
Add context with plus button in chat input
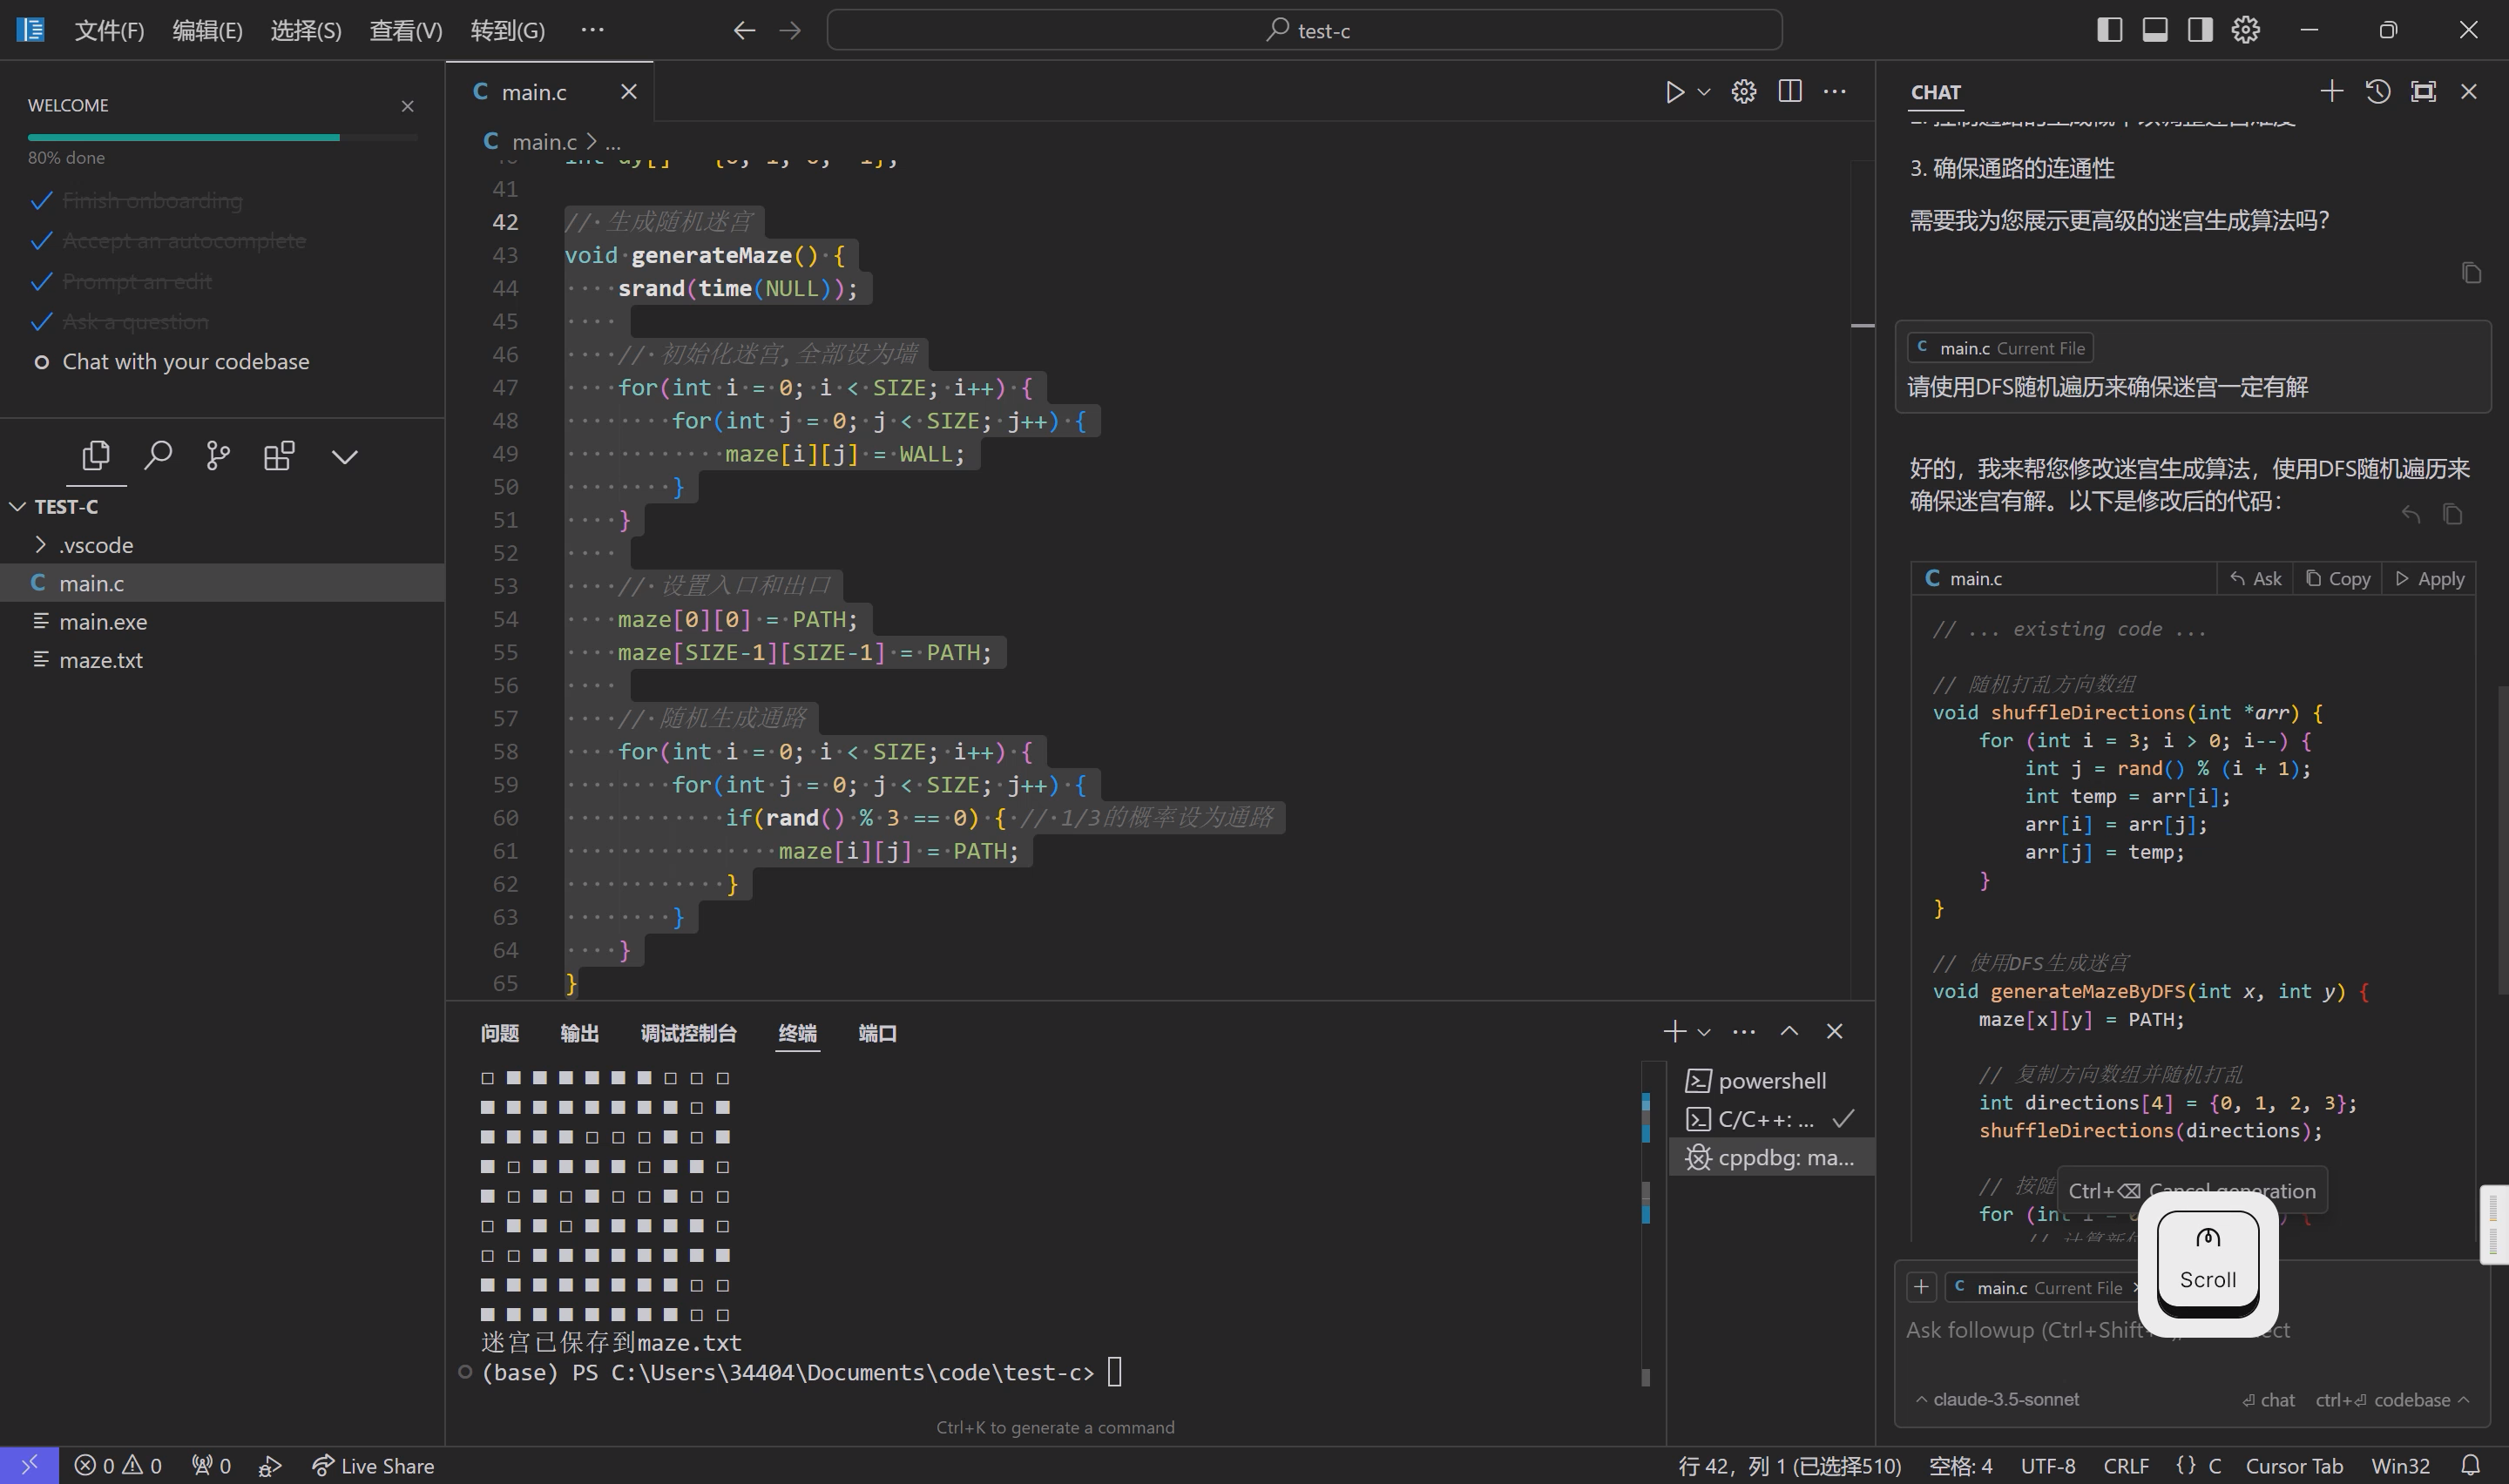click(x=1921, y=1287)
